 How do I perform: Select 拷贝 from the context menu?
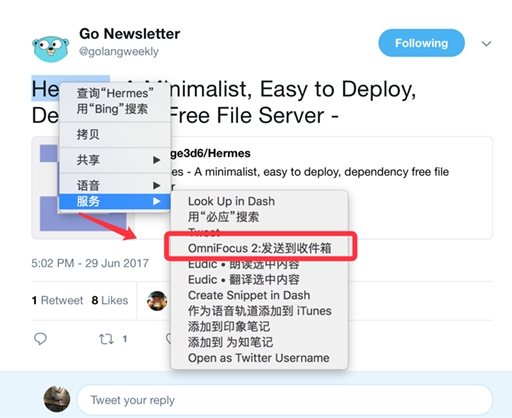(115, 135)
